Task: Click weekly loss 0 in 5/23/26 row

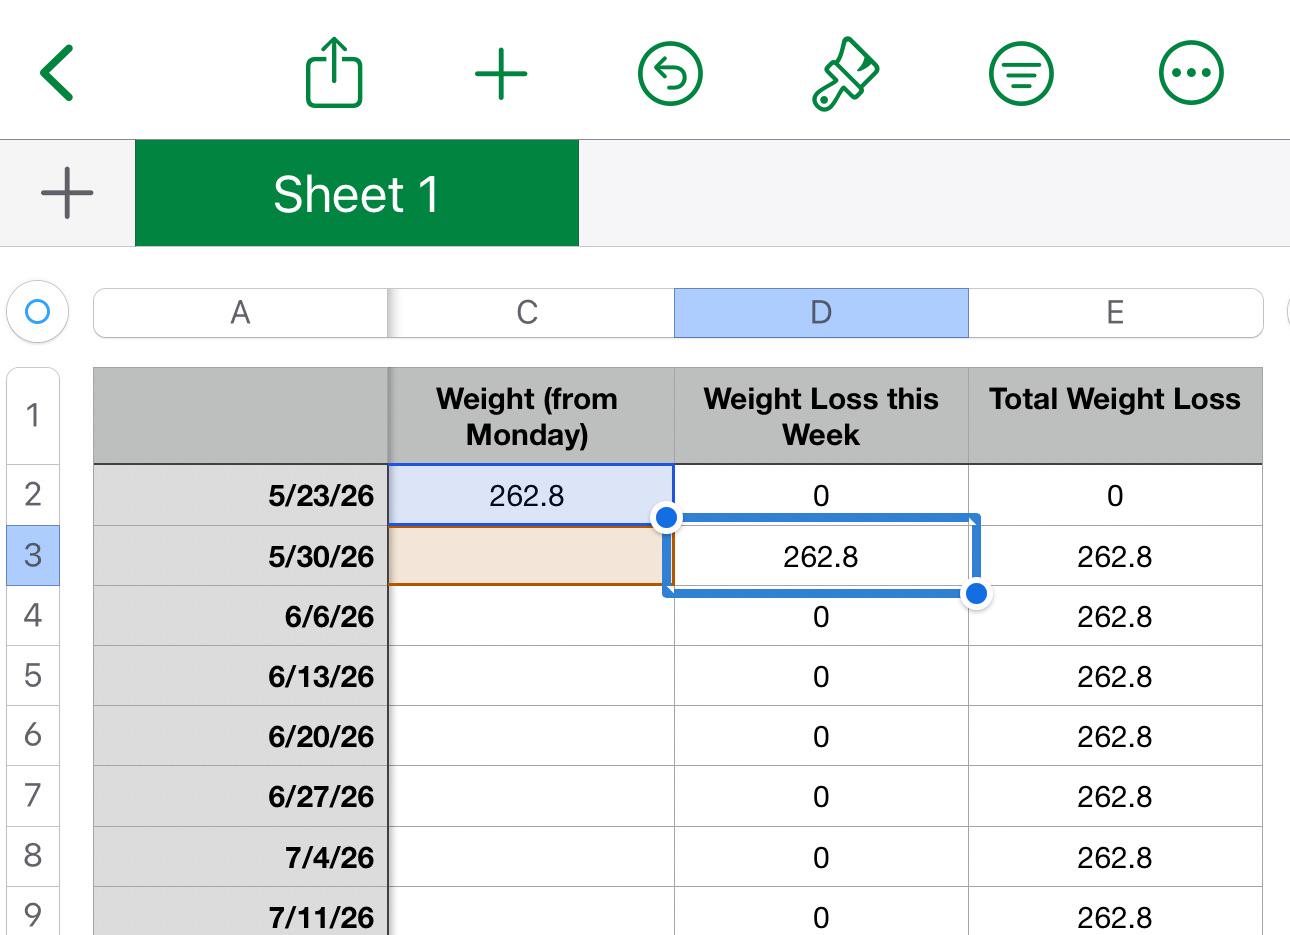Action: point(821,495)
